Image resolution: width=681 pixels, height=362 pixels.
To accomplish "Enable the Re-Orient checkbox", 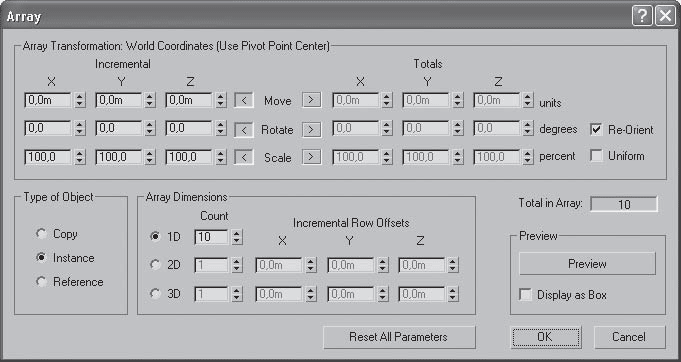I will (596, 129).
